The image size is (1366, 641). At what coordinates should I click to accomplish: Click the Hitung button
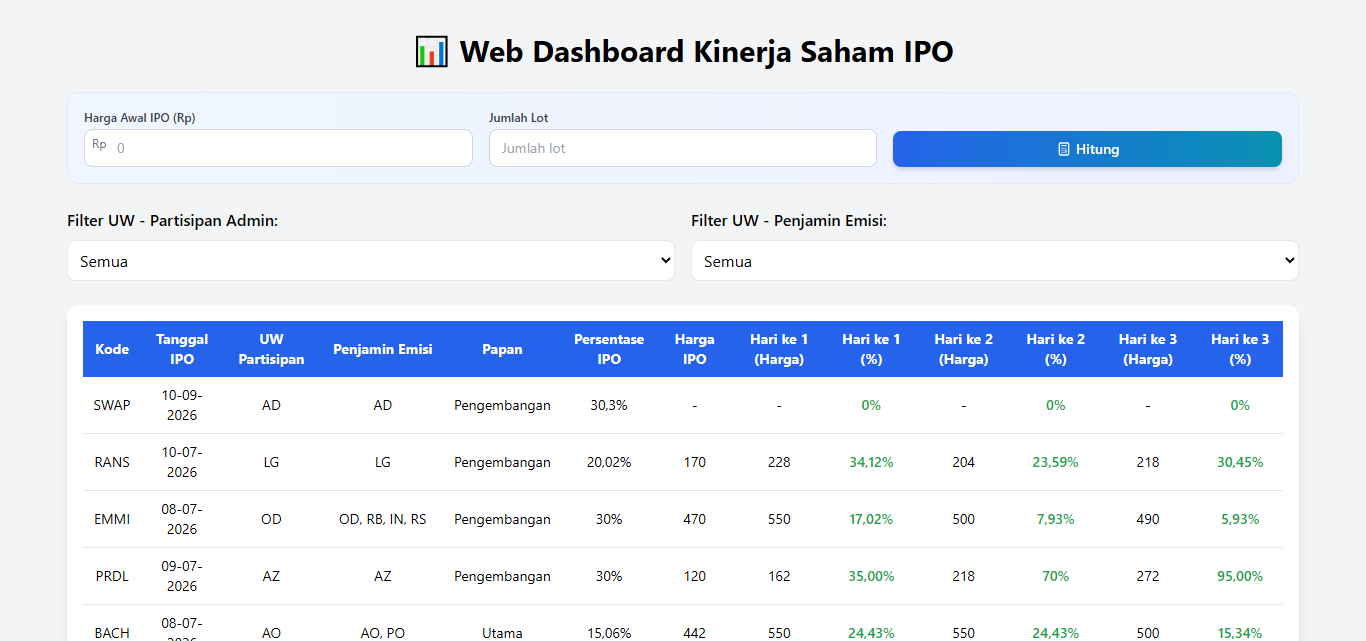[x=1087, y=149]
